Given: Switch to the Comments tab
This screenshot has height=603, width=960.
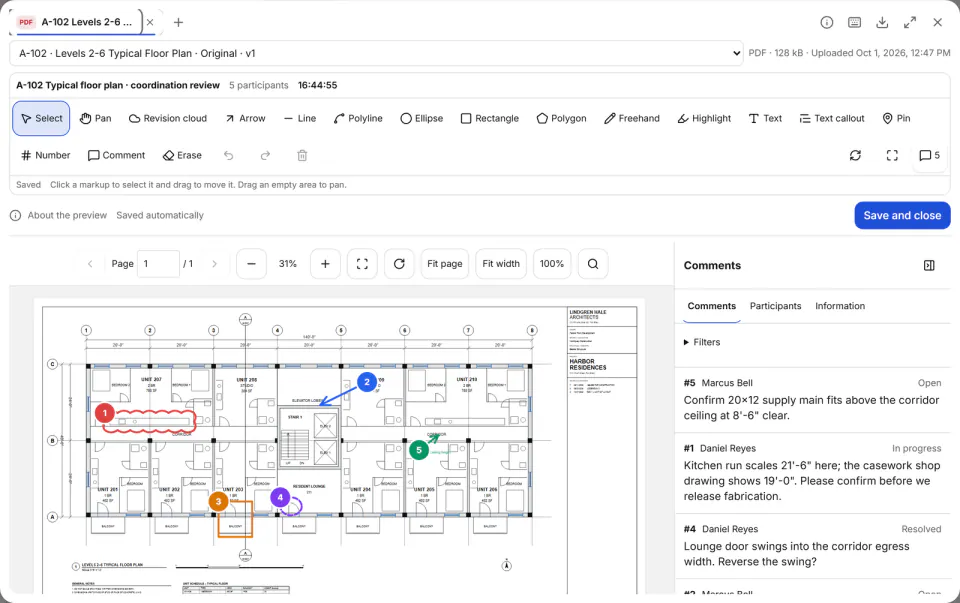Looking at the screenshot, I should [711, 306].
